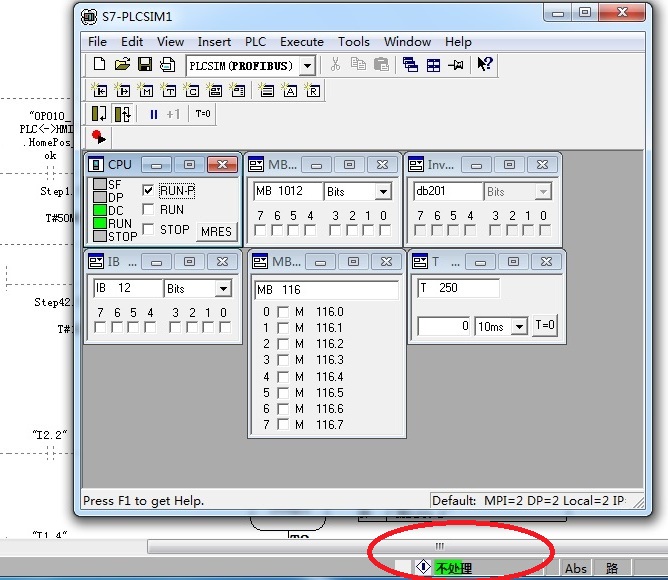Image resolution: width=668 pixels, height=580 pixels.
Task: Click the T 250 timer address field
Action: [458, 289]
